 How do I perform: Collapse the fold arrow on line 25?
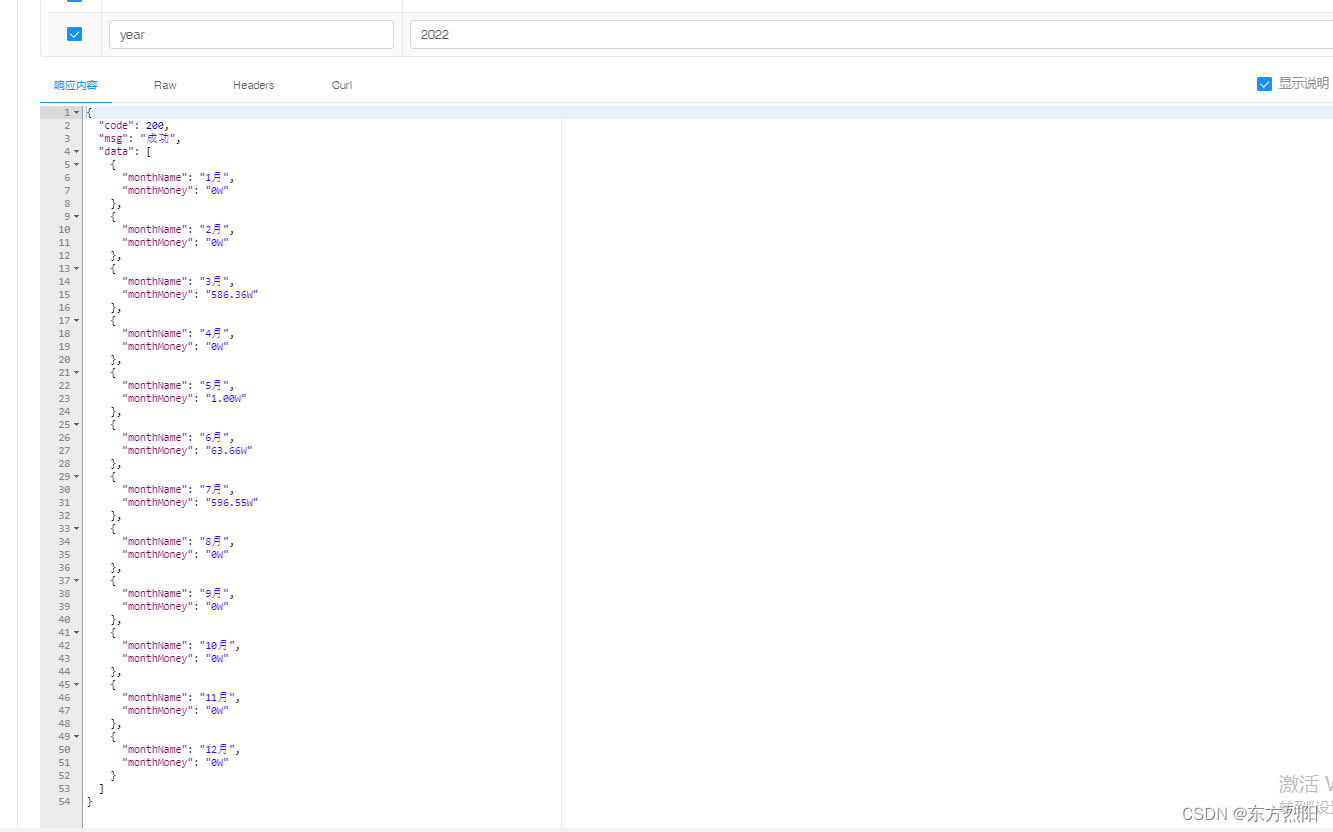tap(76, 424)
